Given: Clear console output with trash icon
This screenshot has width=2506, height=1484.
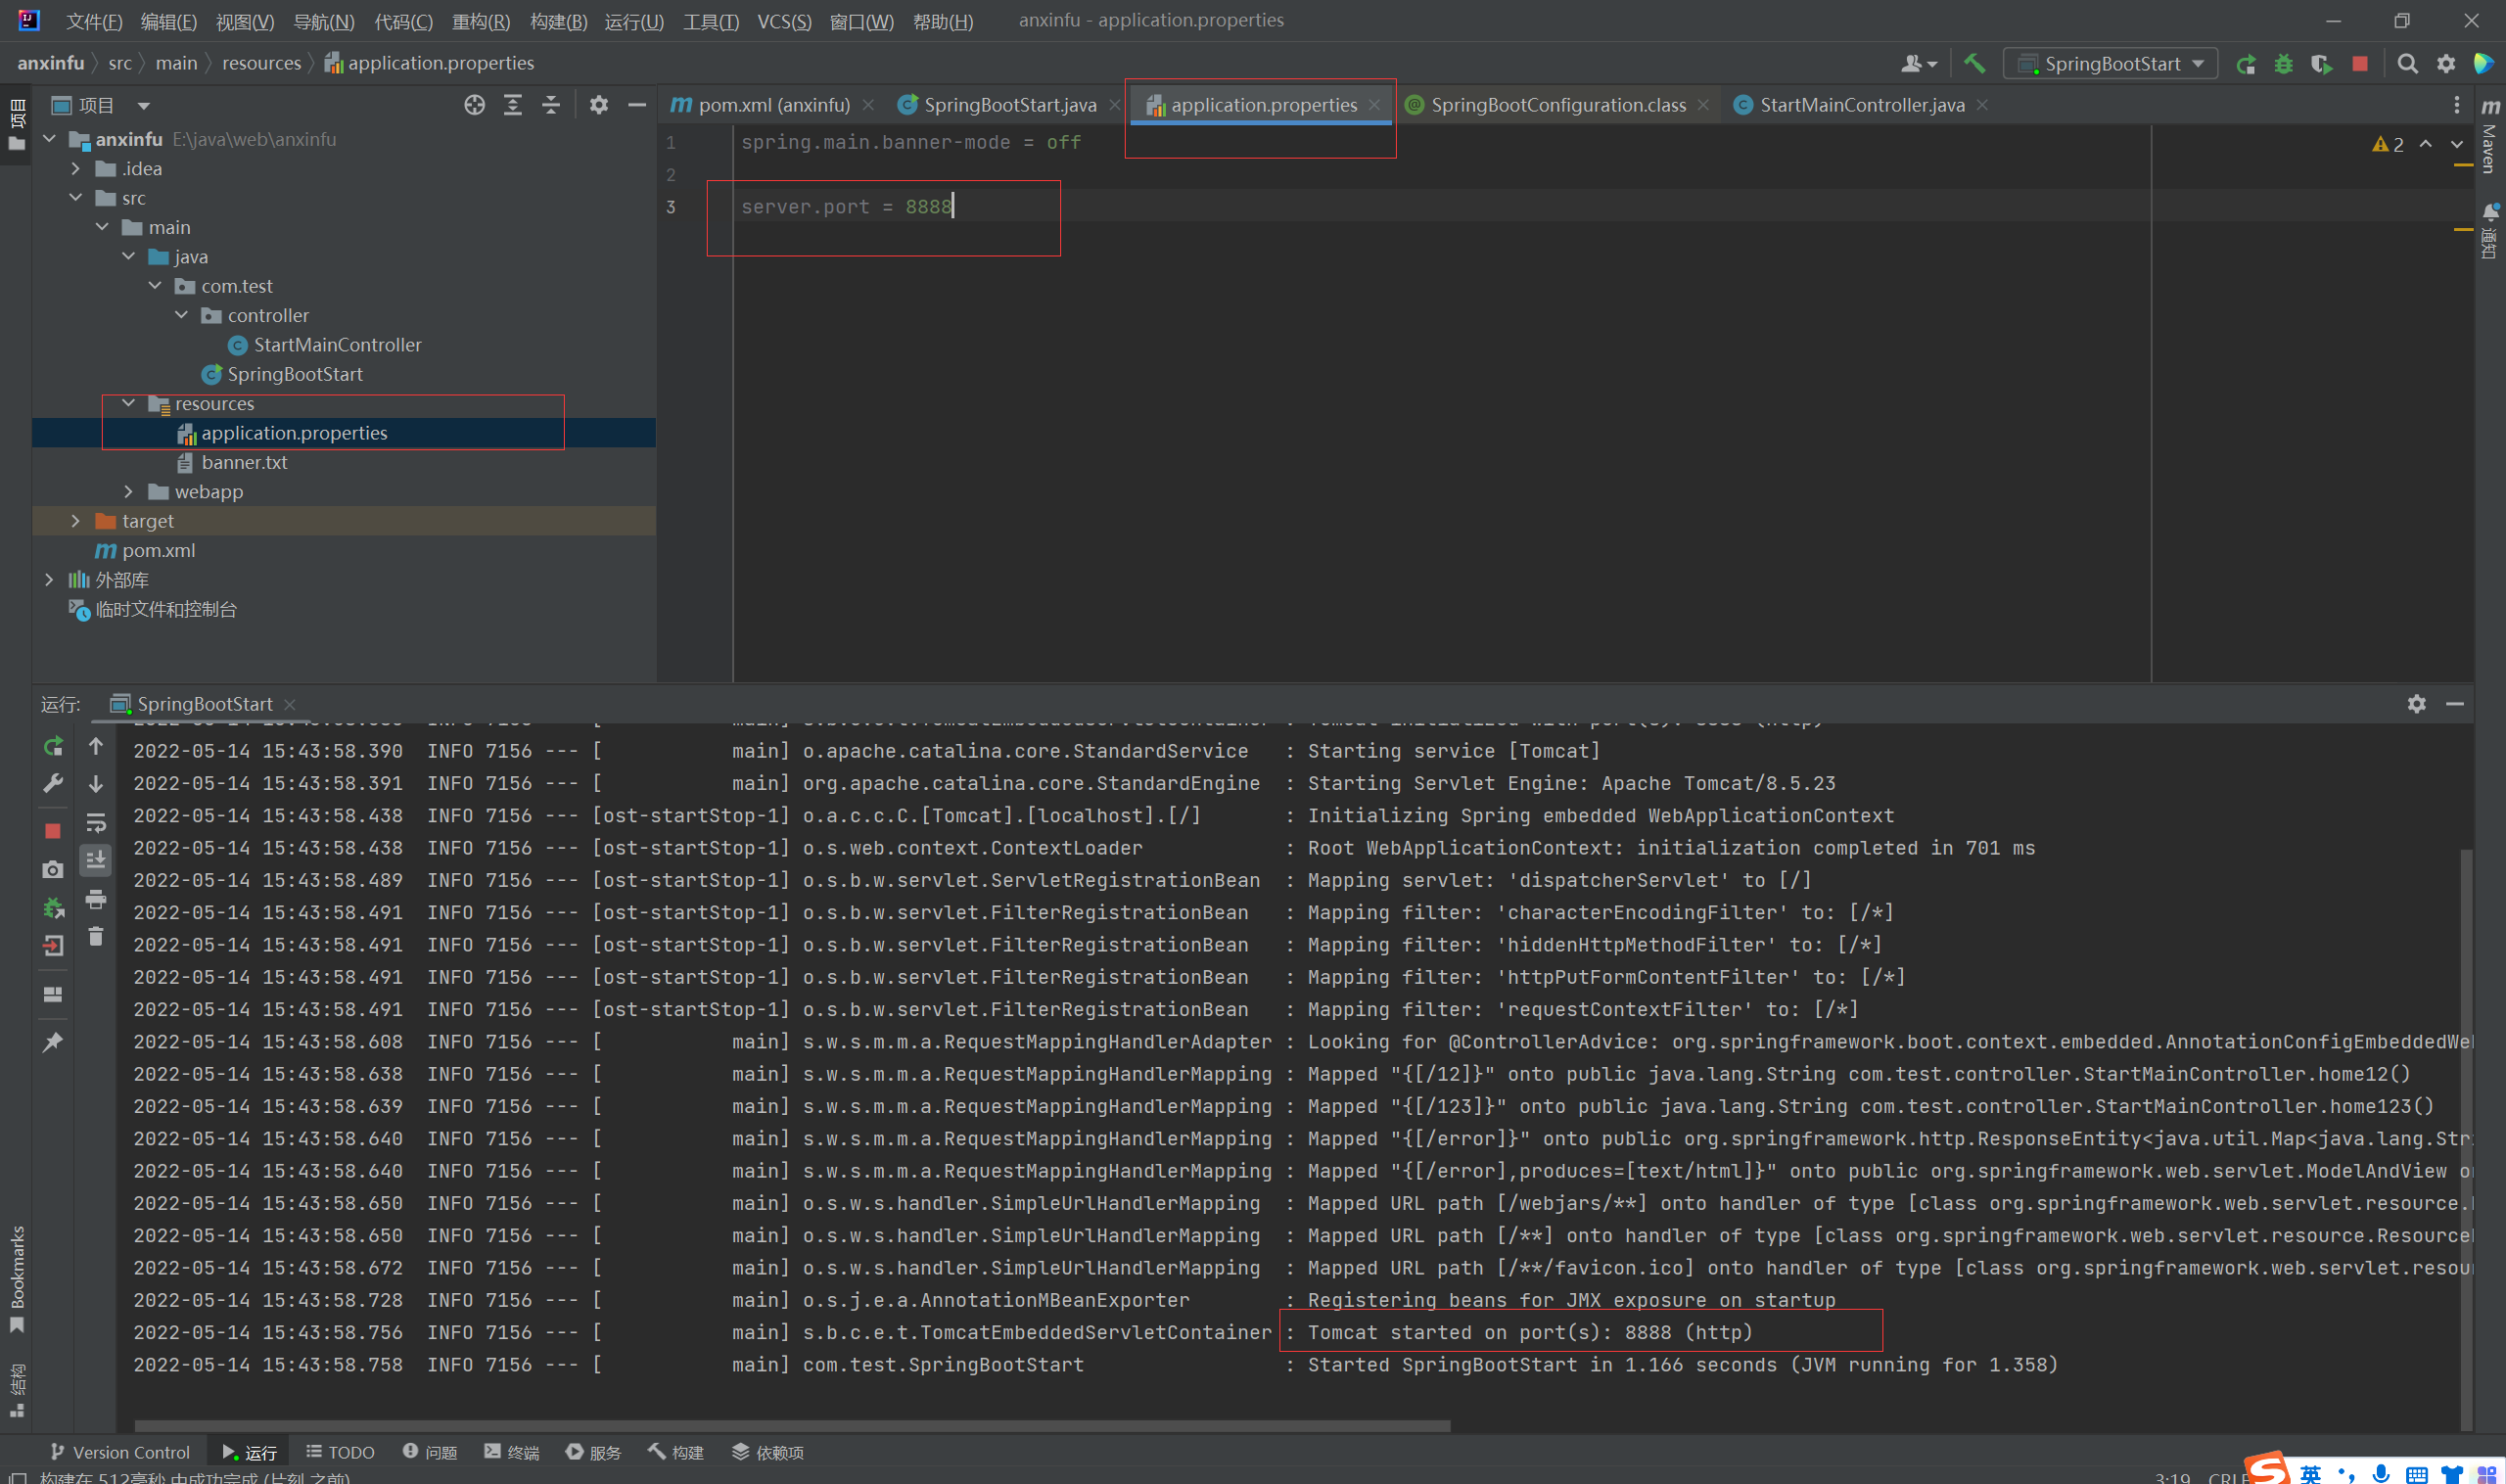Looking at the screenshot, I should (96, 937).
